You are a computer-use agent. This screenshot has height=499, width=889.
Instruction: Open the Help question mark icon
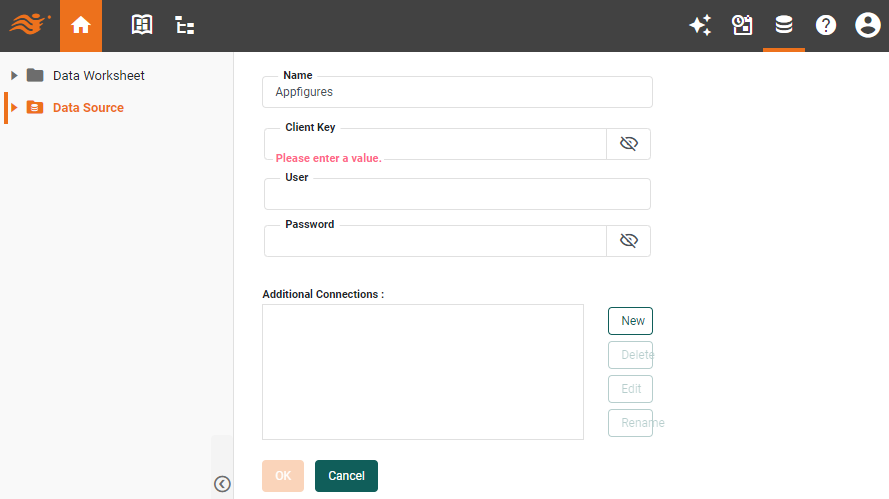point(825,26)
